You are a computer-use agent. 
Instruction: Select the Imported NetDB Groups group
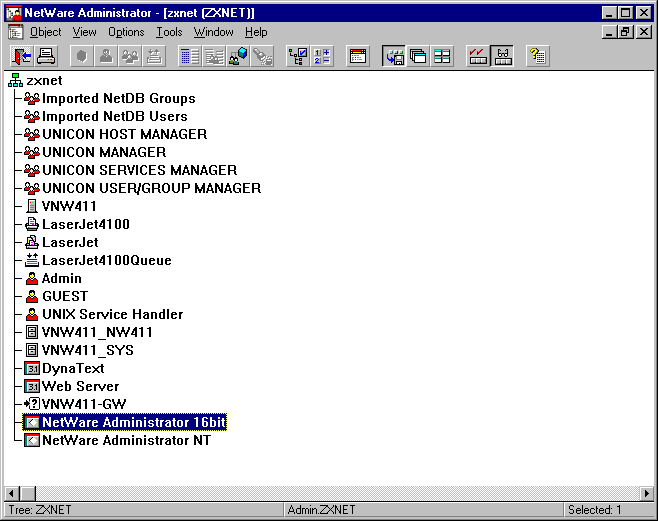coord(110,98)
